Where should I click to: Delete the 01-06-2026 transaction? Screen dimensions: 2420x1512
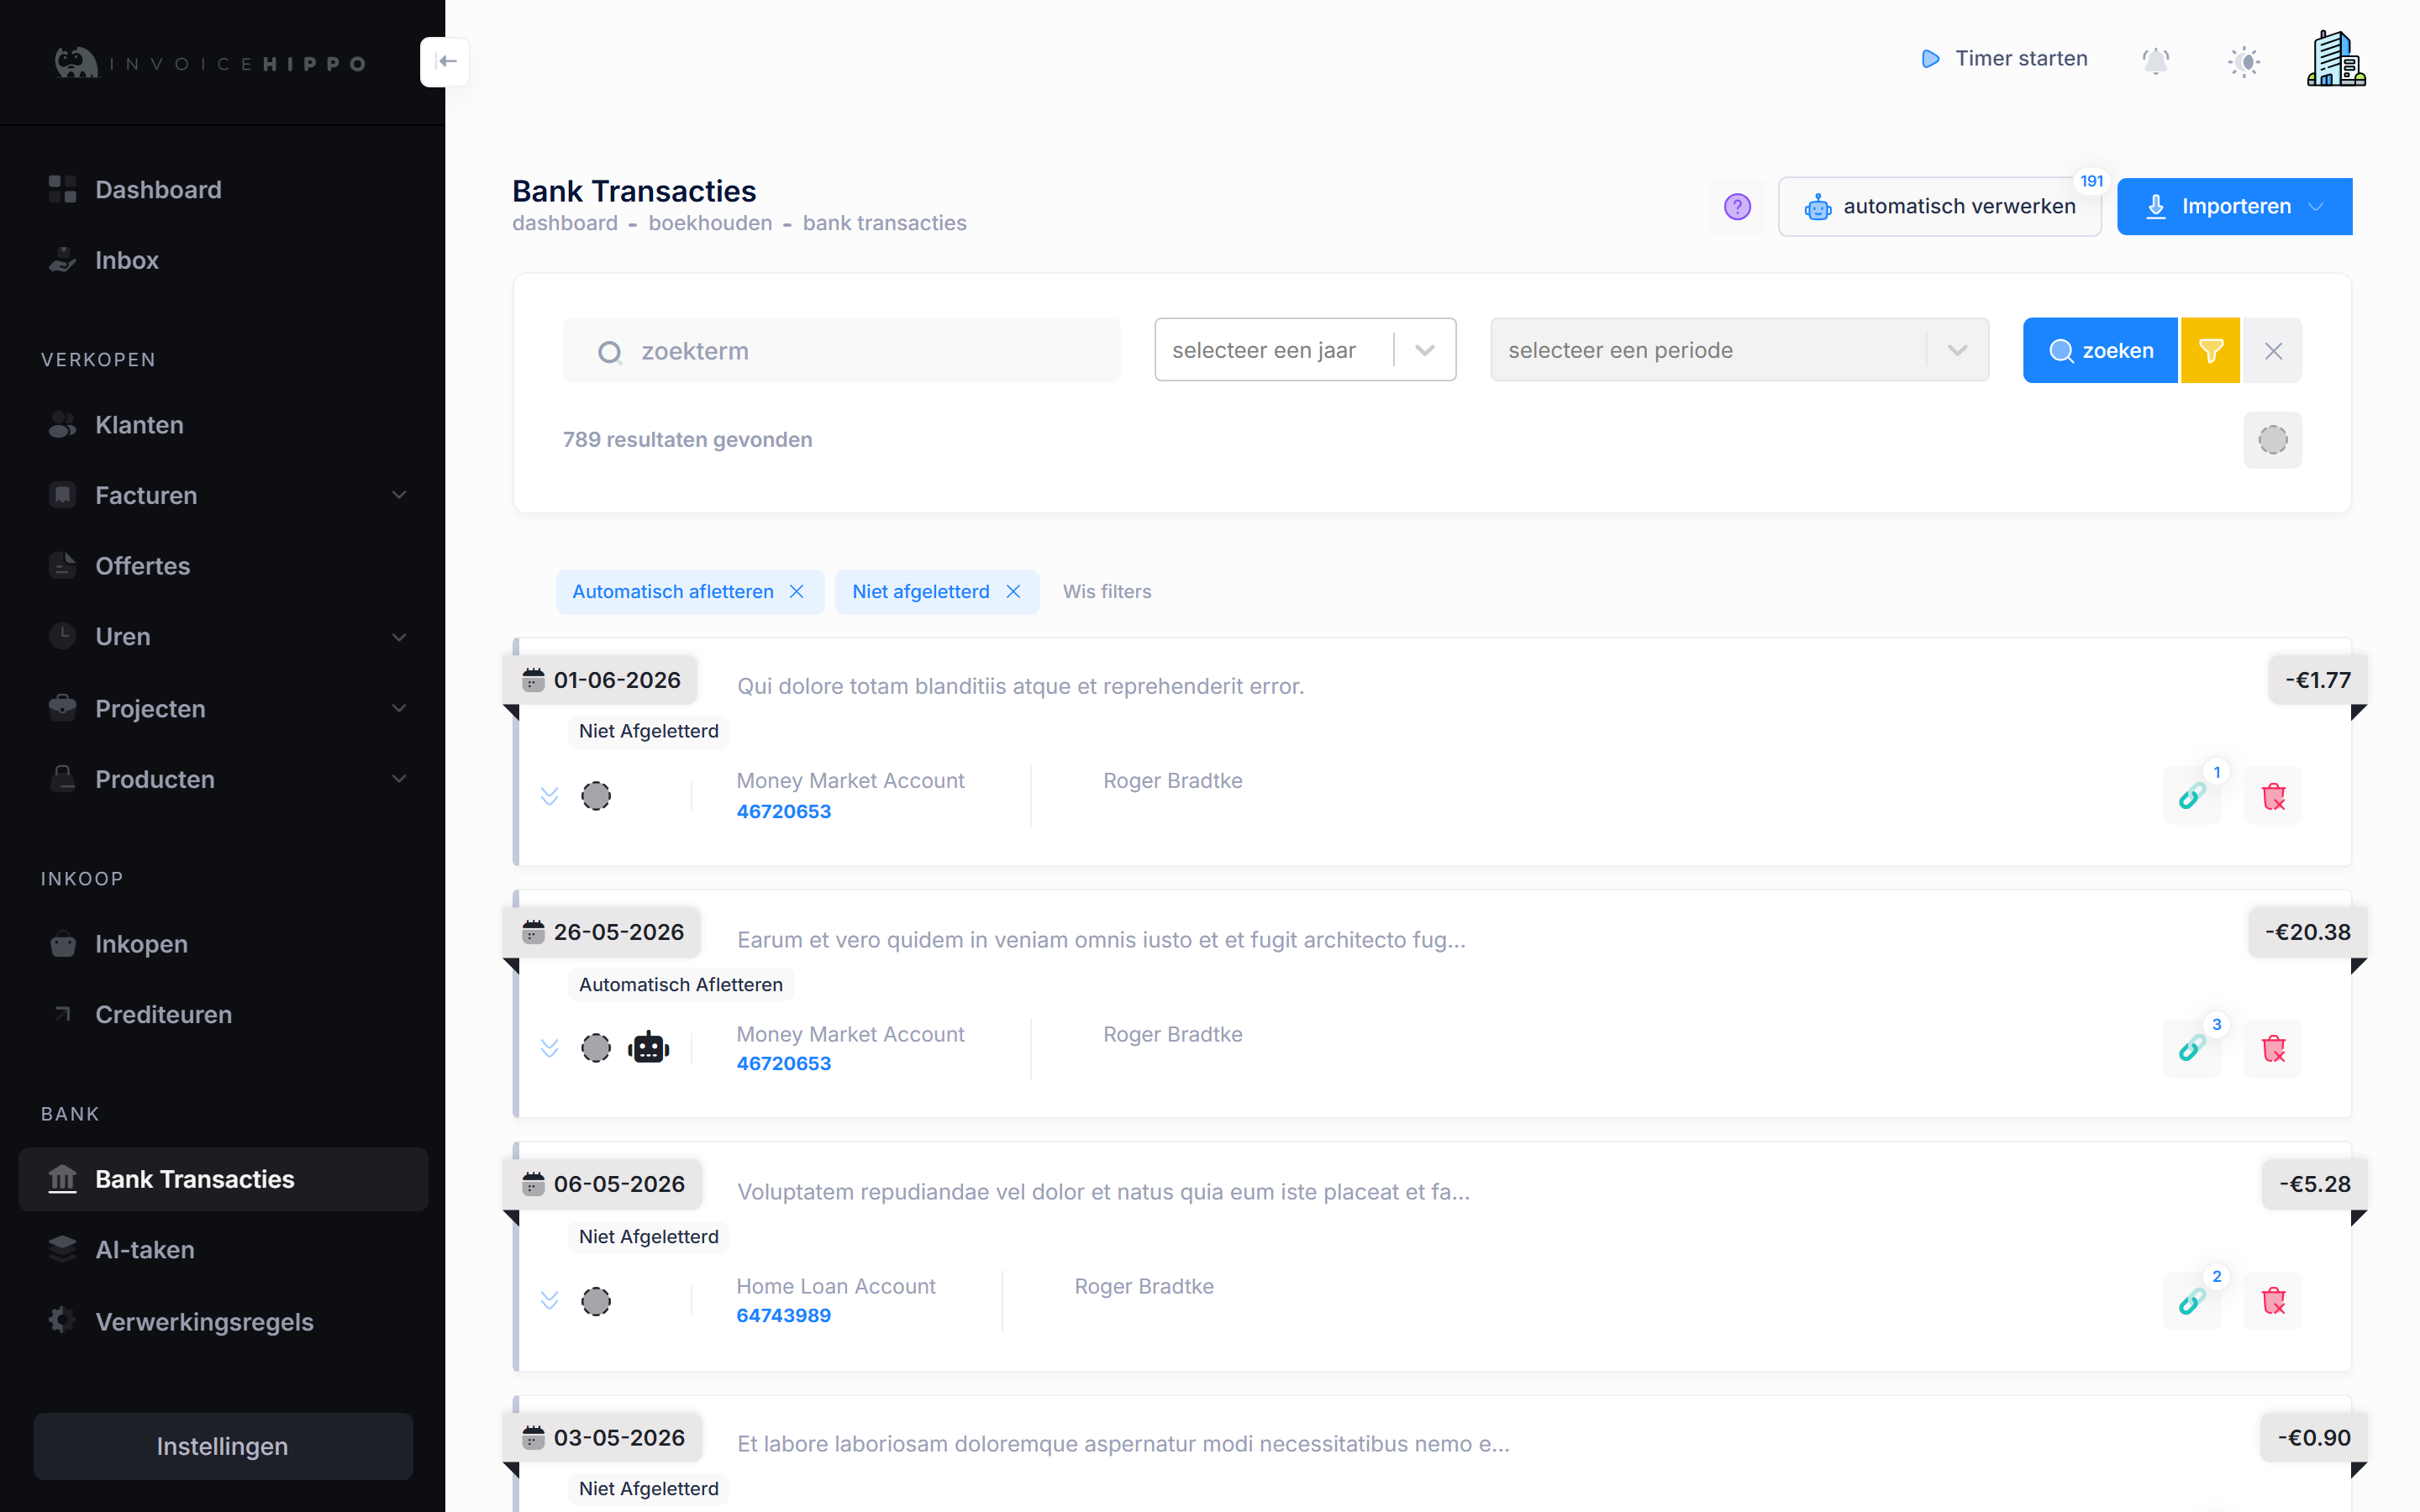[2273, 797]
